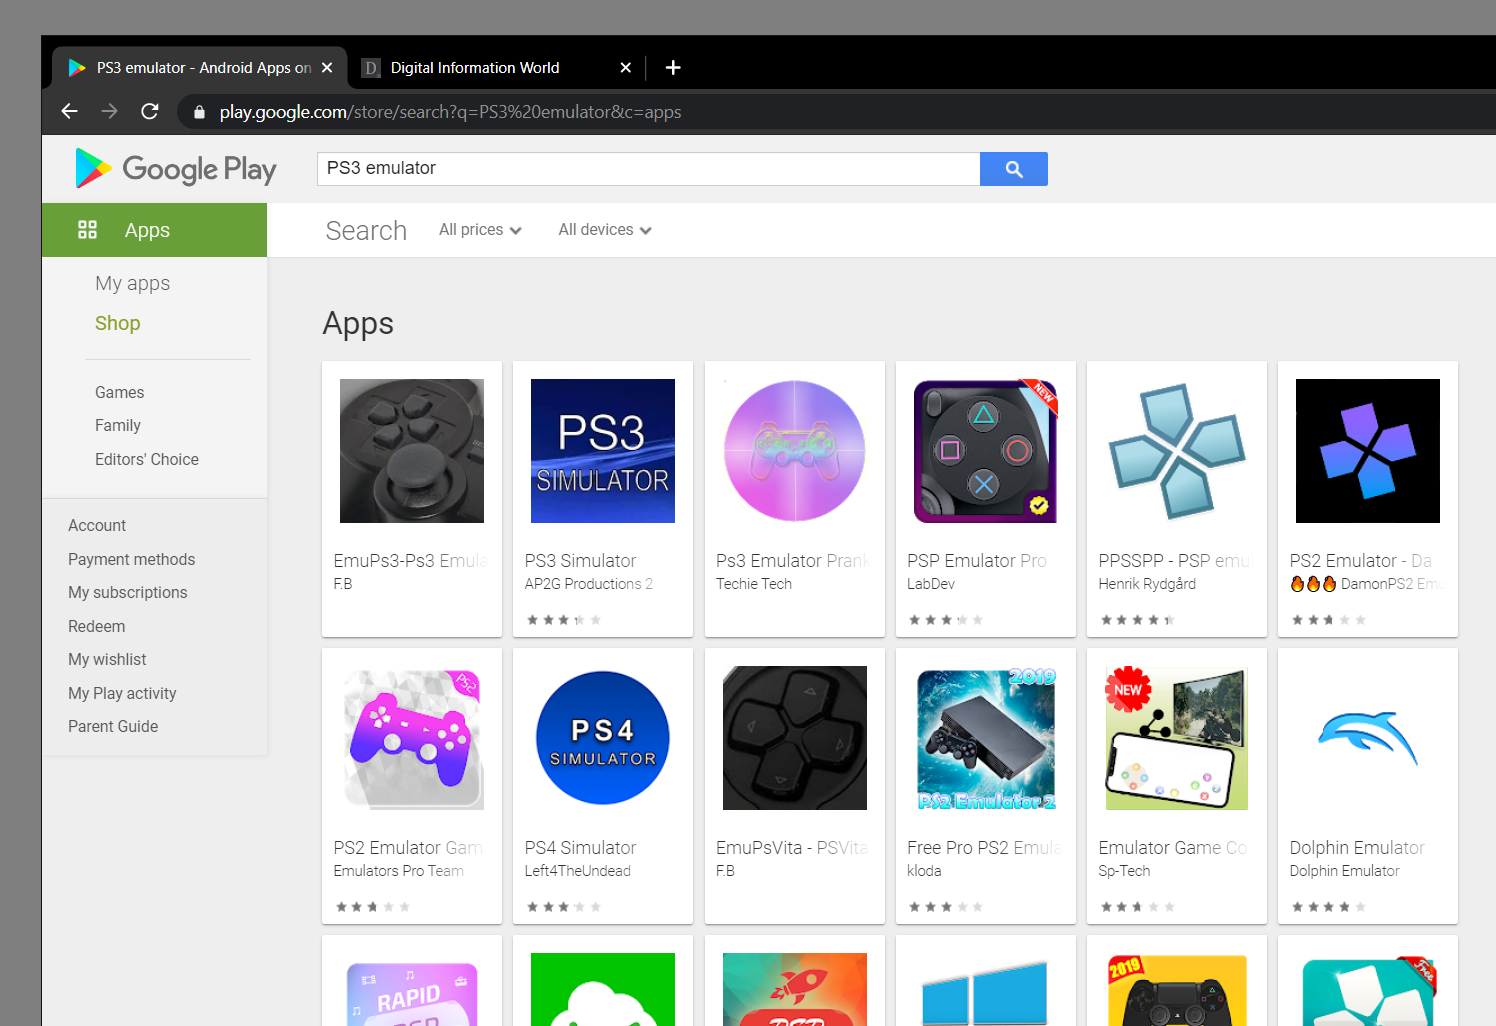Click the Henrik Rydgård developer link
1496x1026 pixels.
pyautogui.click(x=1147, y=584)
